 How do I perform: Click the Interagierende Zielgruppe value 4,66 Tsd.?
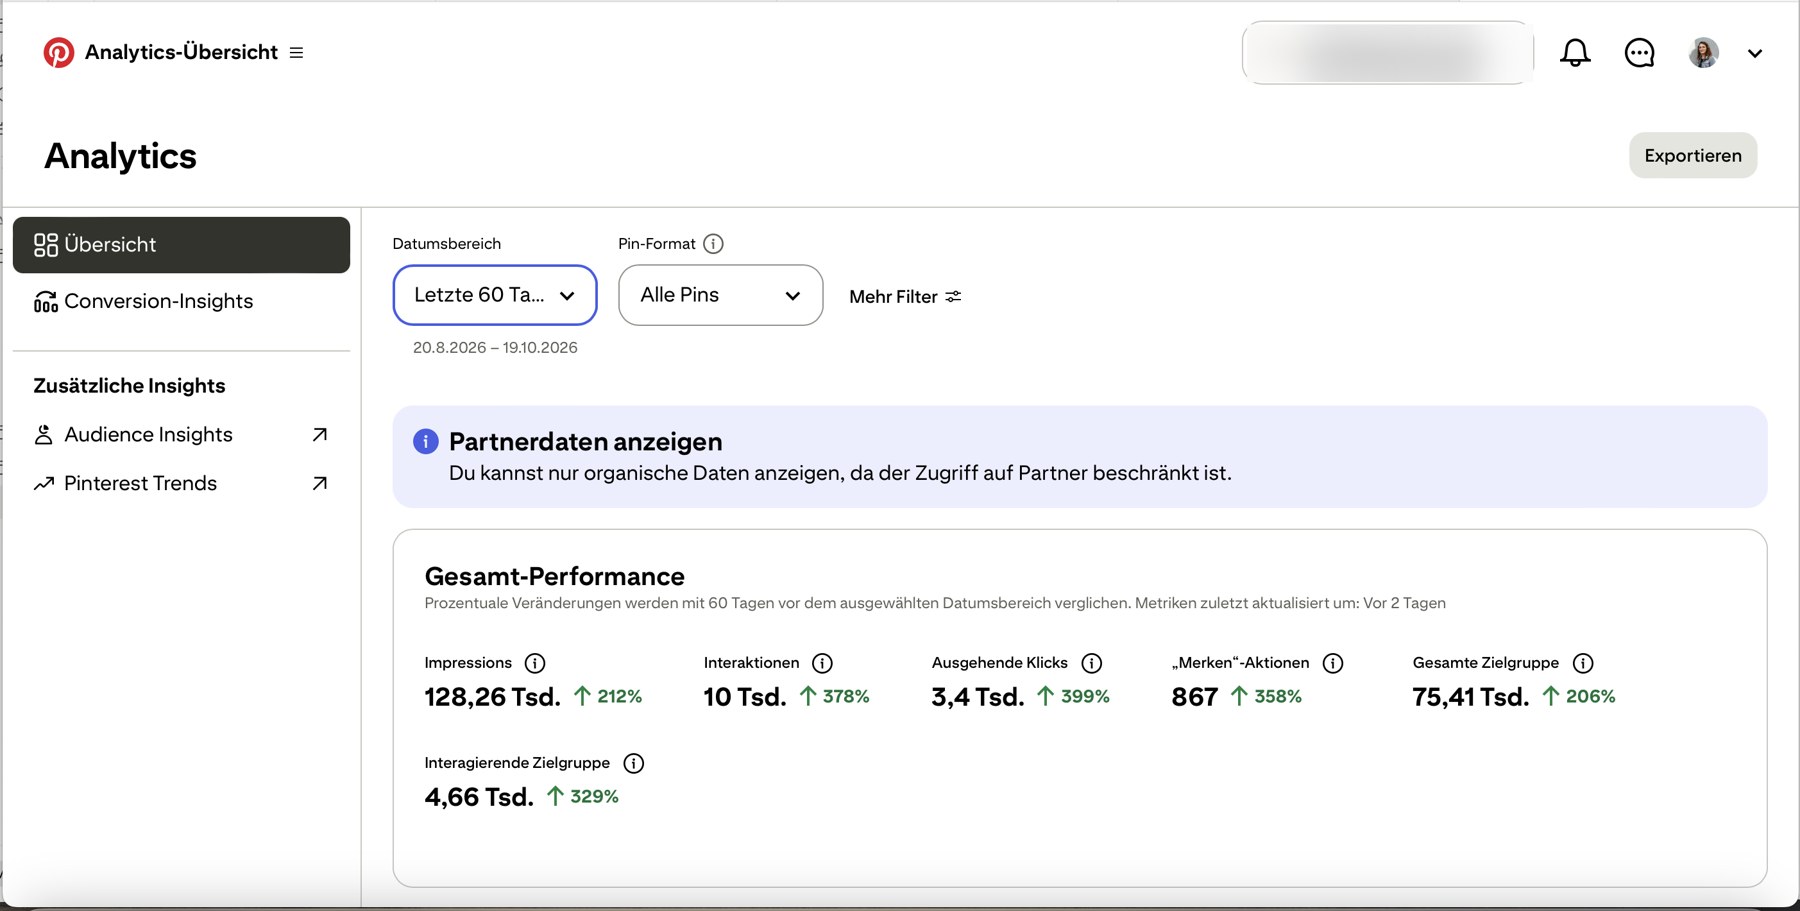(x=479, y=797)
